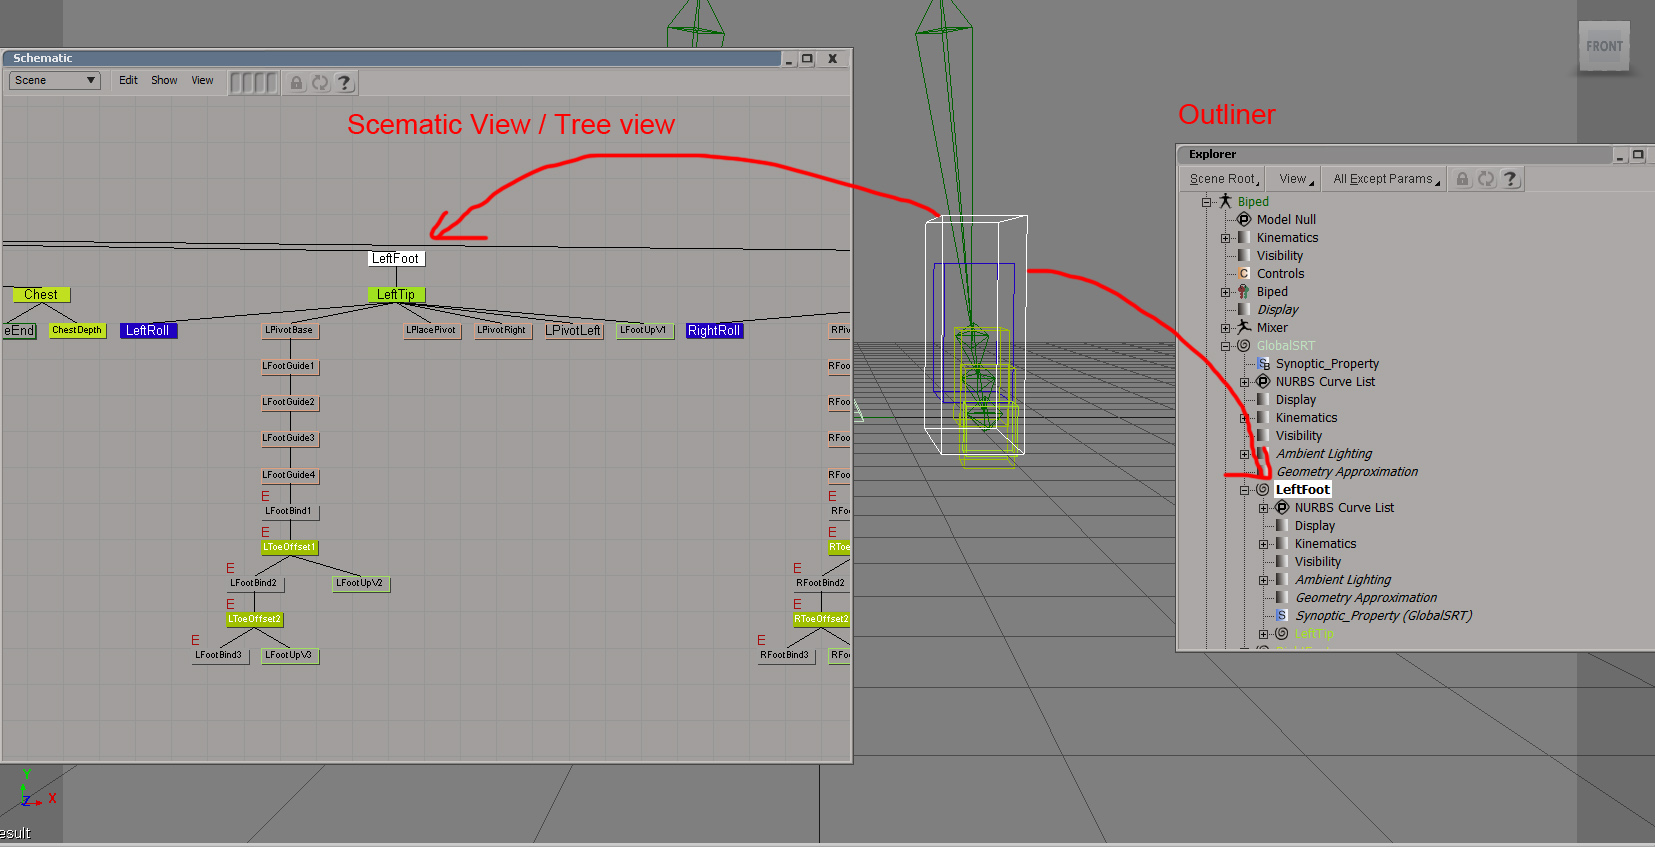Click the keys icon beside child Biped

(1244, 292)
